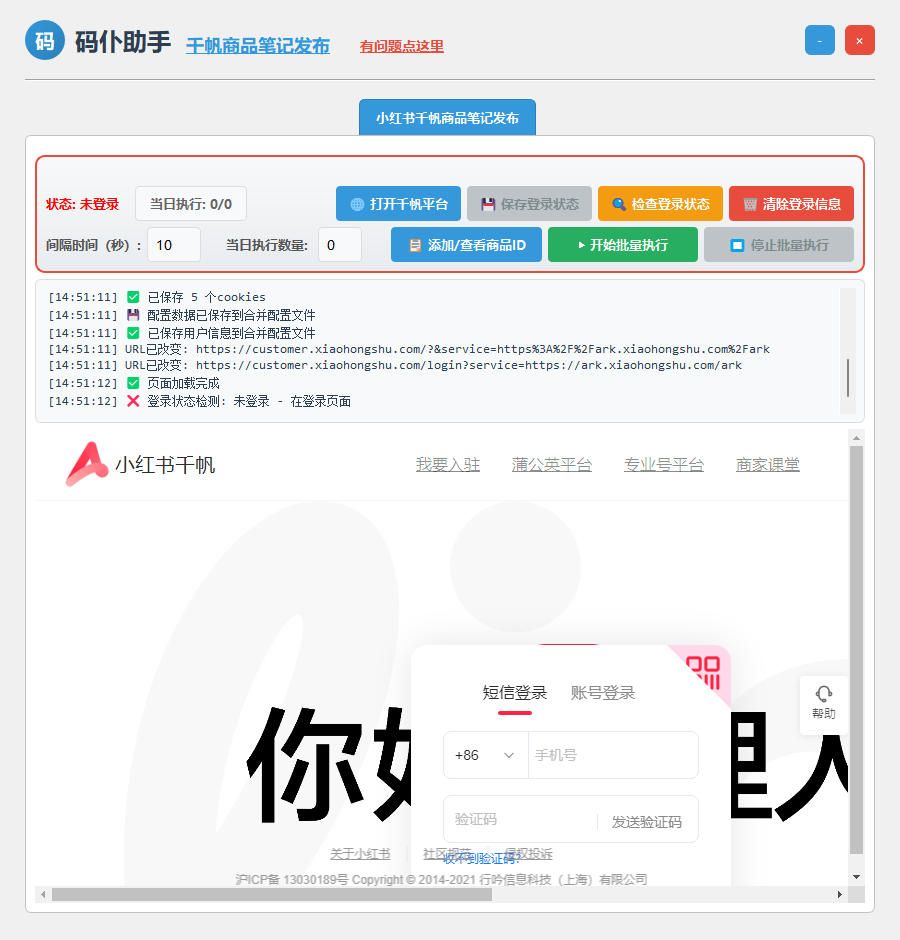Click the stop icon on 停止批量执行 button
Viewport: 900px width, 940px height.
pos(738,244)
